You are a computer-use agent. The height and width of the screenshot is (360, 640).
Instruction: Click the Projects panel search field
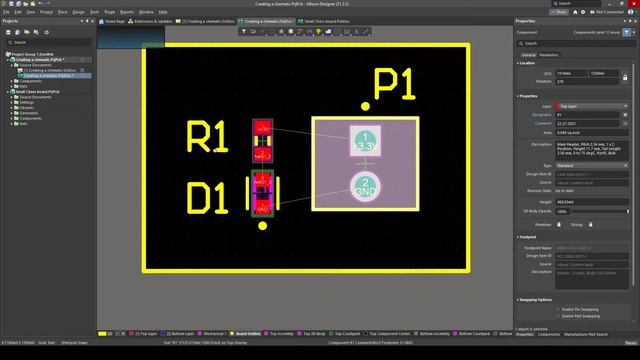[48, 42]
